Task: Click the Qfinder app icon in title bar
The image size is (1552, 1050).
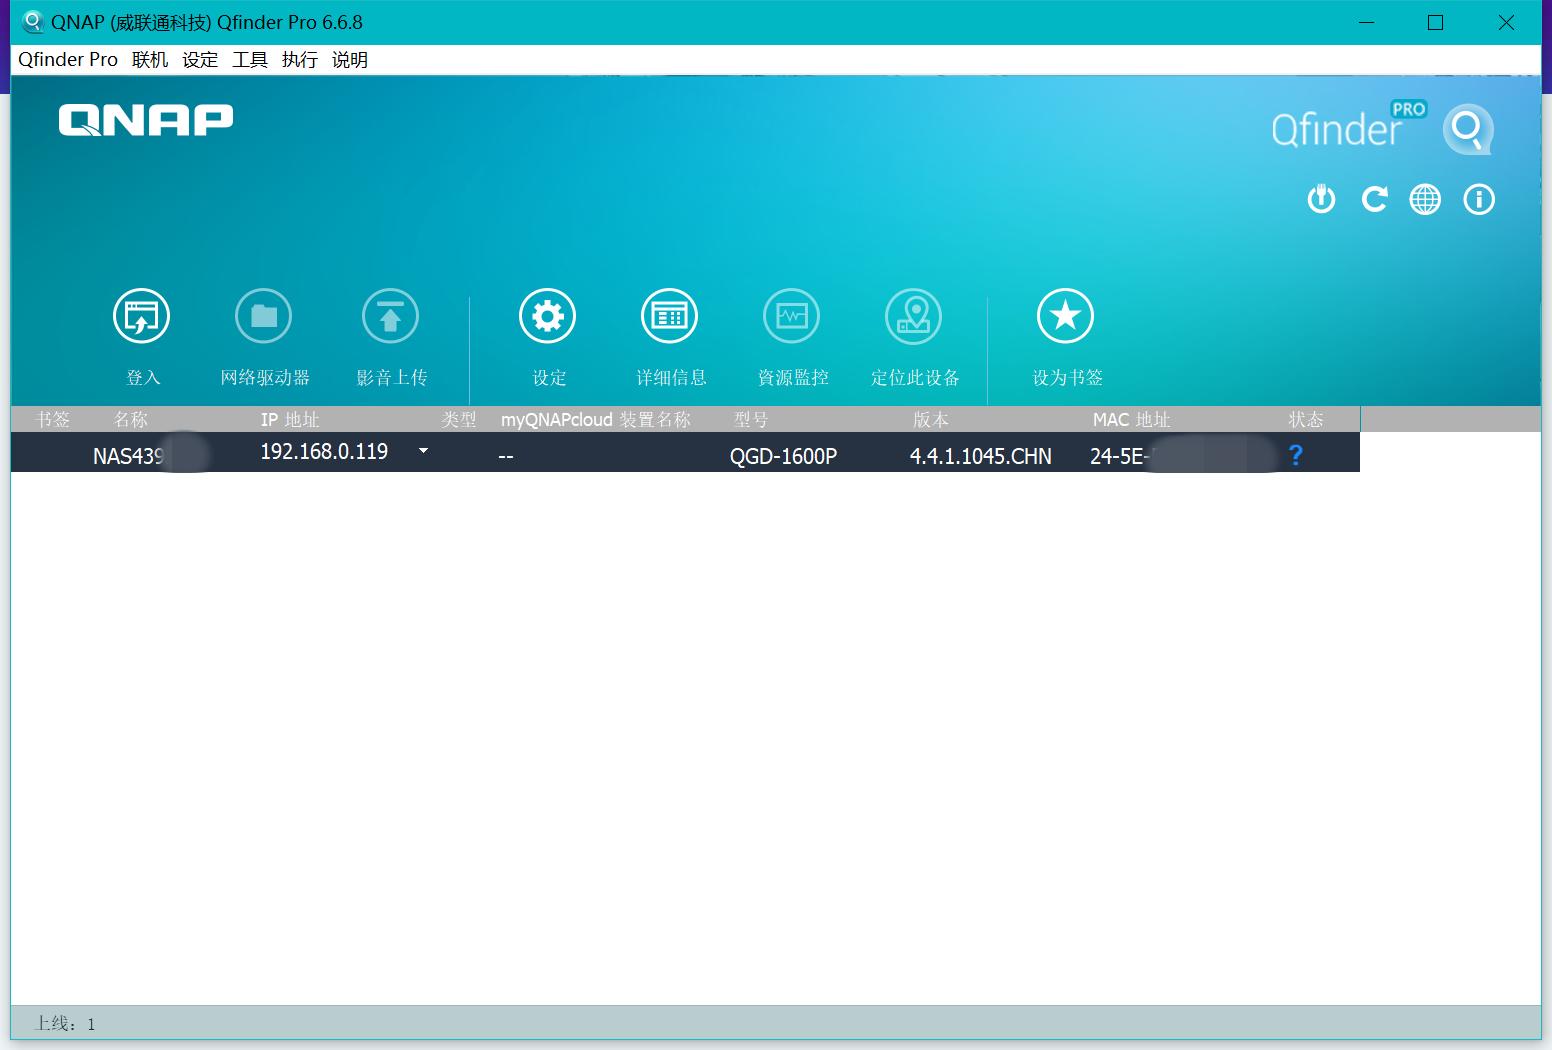Action: point(32,22)
